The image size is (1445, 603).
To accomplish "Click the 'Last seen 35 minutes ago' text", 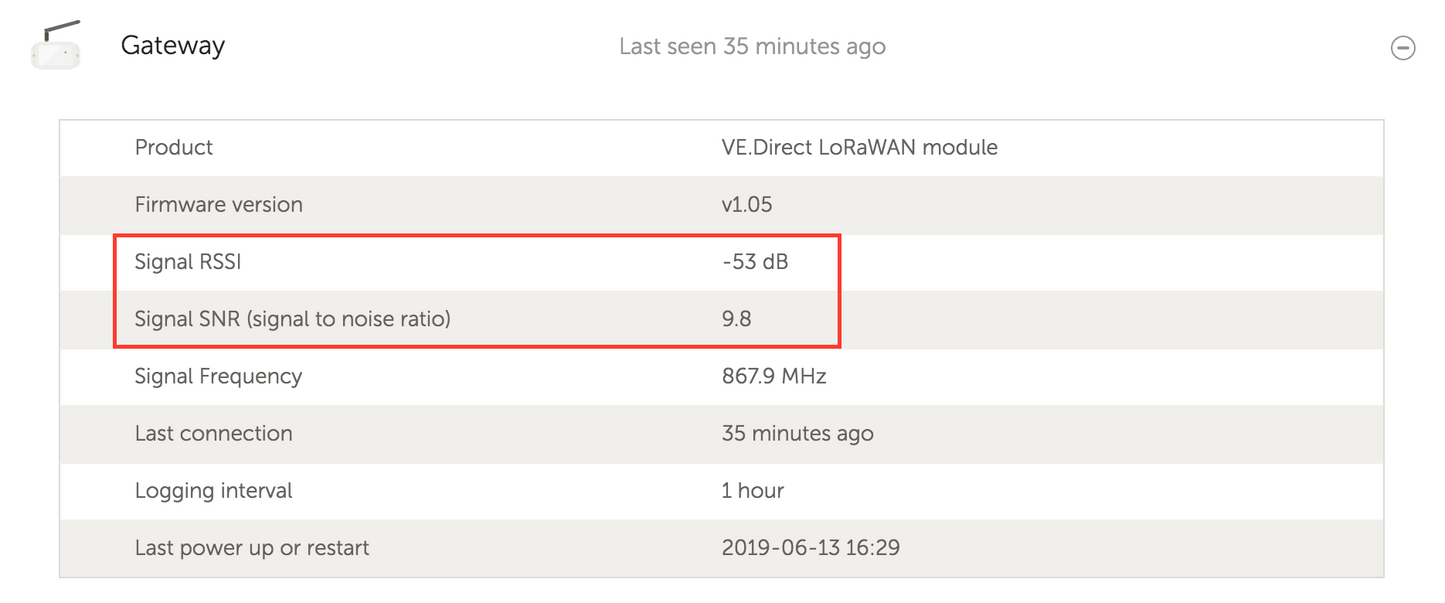I will [753, 46].
